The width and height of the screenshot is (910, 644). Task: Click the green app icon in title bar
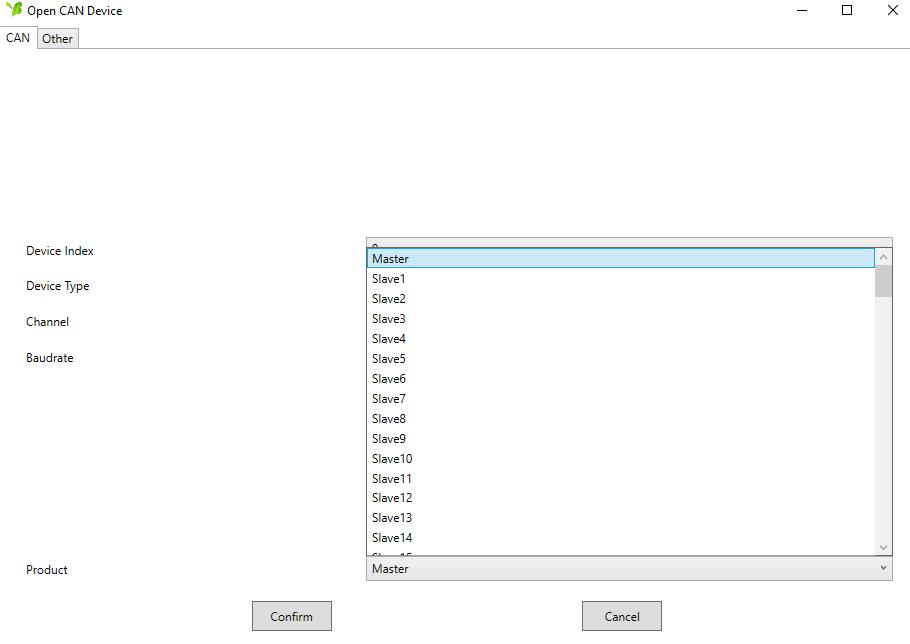[14, 9]
